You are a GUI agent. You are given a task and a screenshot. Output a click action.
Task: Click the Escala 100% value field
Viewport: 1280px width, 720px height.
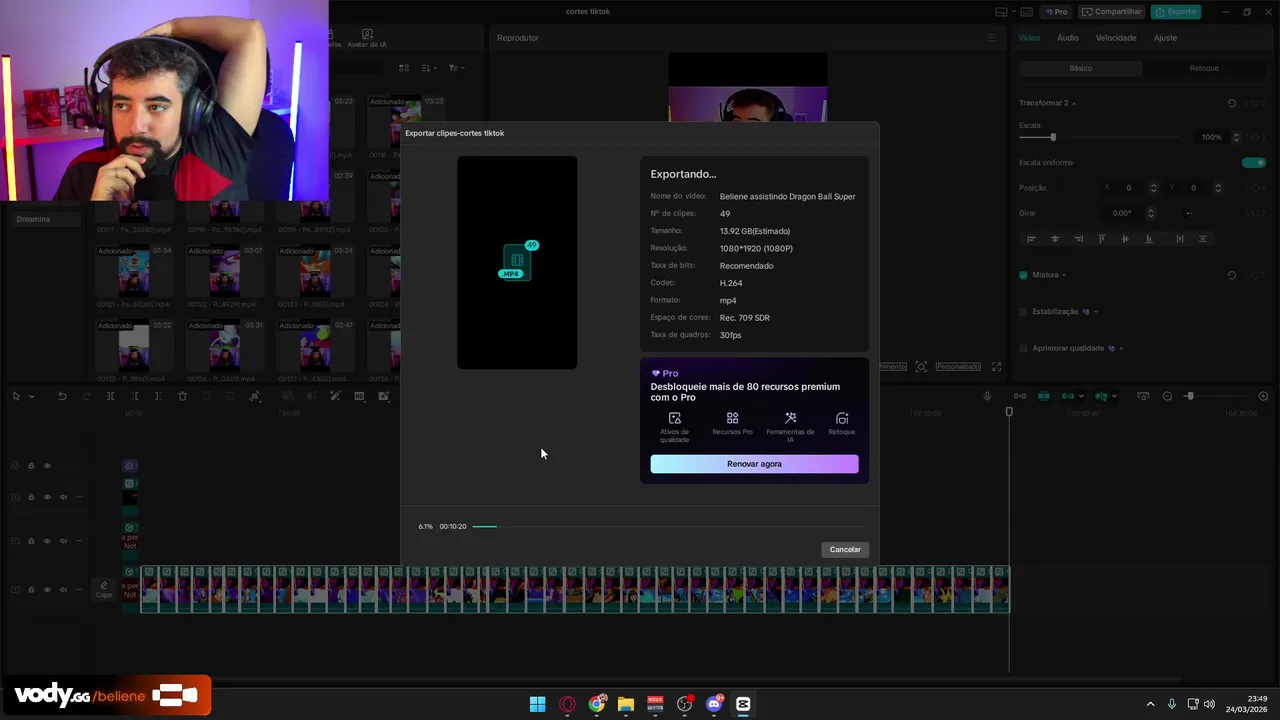(1211, 137)
